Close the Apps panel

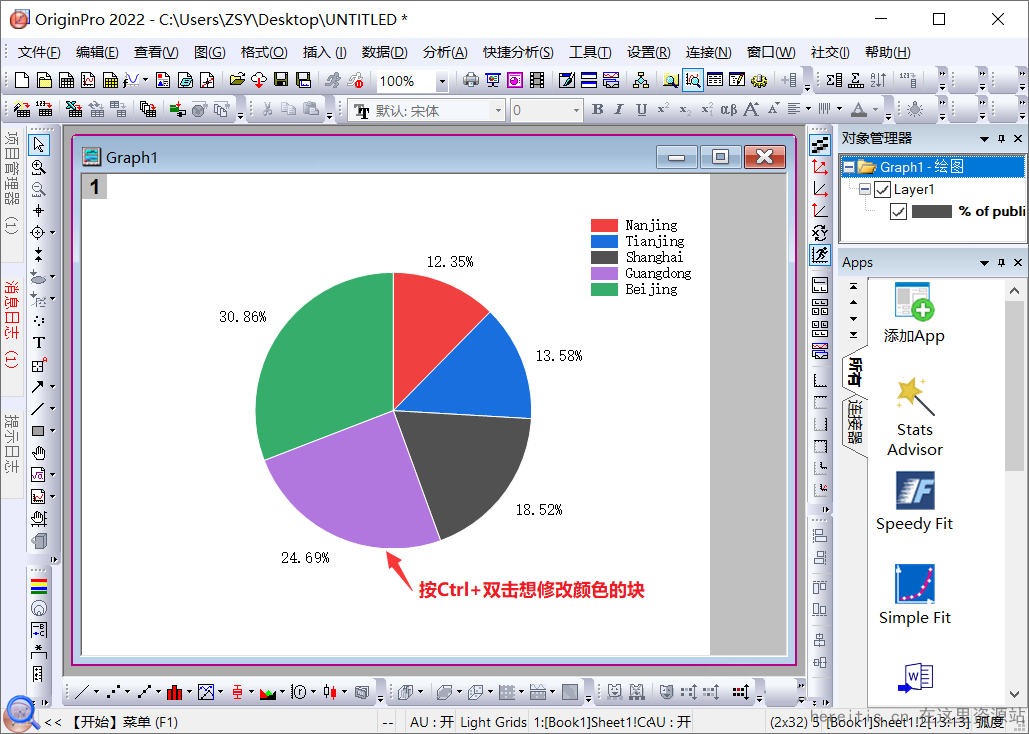1018,263
